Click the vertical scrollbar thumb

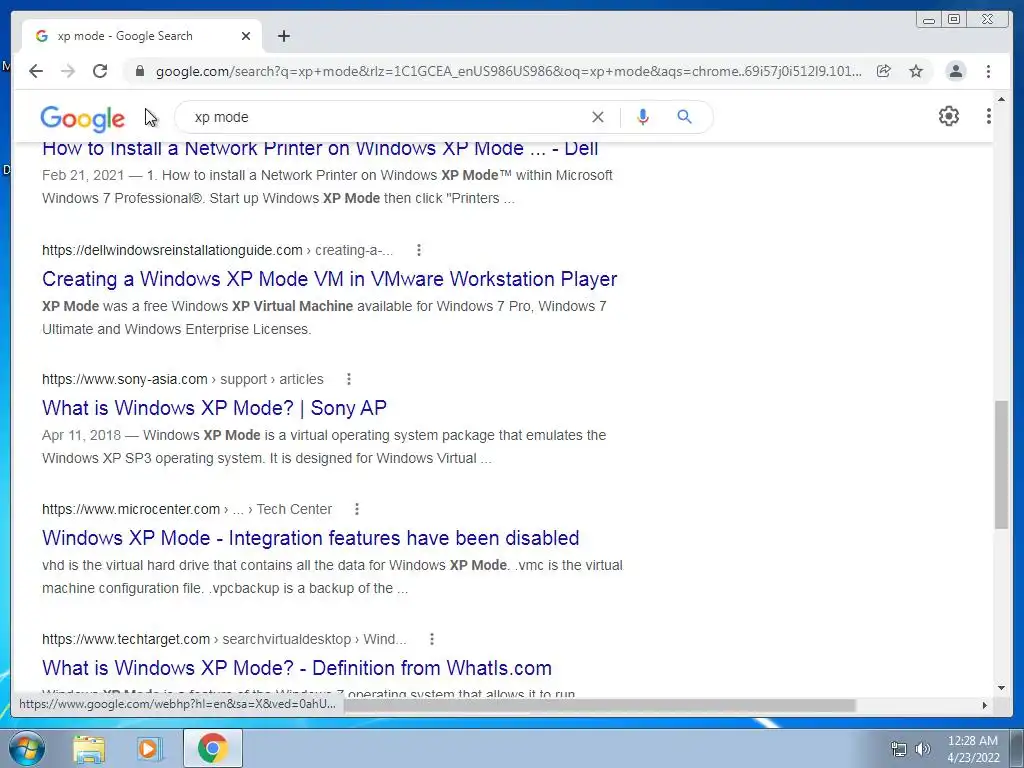tap(1001, 465)
